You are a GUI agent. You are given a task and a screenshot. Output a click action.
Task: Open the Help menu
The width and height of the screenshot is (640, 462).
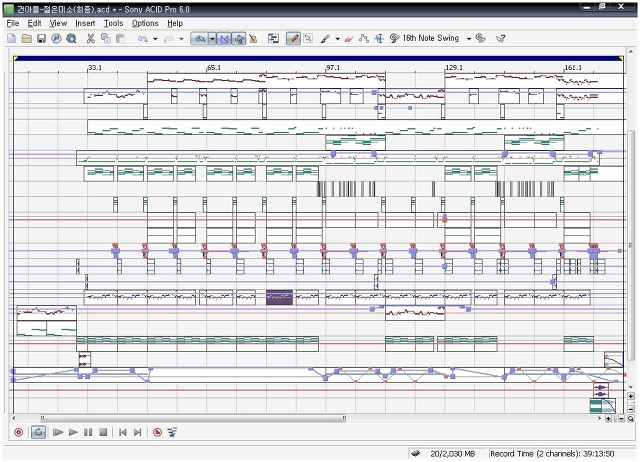coord(175,23)
